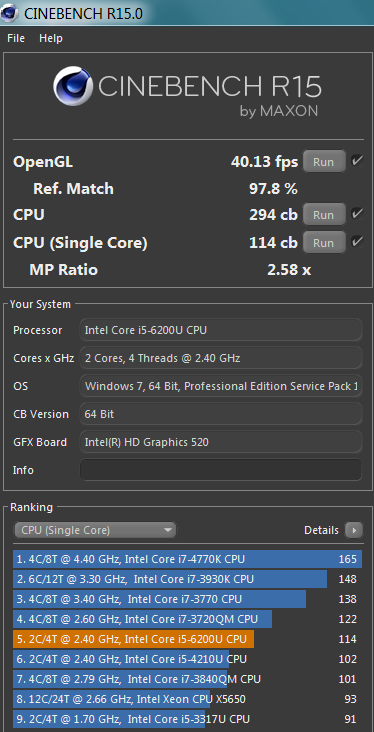
Task: Uncheck the CPU (Single Core) test checkbox
Action: pyautogui.click(x=357, y=242)
